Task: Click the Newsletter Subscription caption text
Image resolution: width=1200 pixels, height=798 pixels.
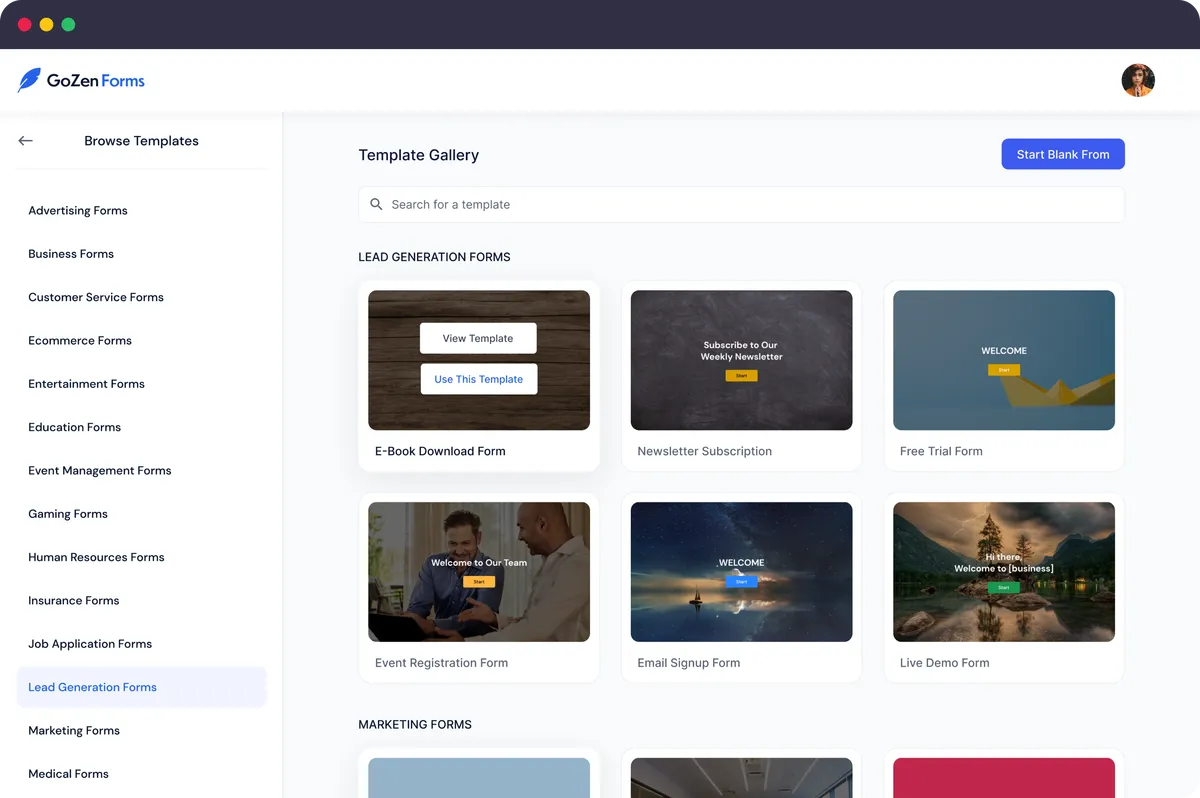Action: click(x=704, y=451)
